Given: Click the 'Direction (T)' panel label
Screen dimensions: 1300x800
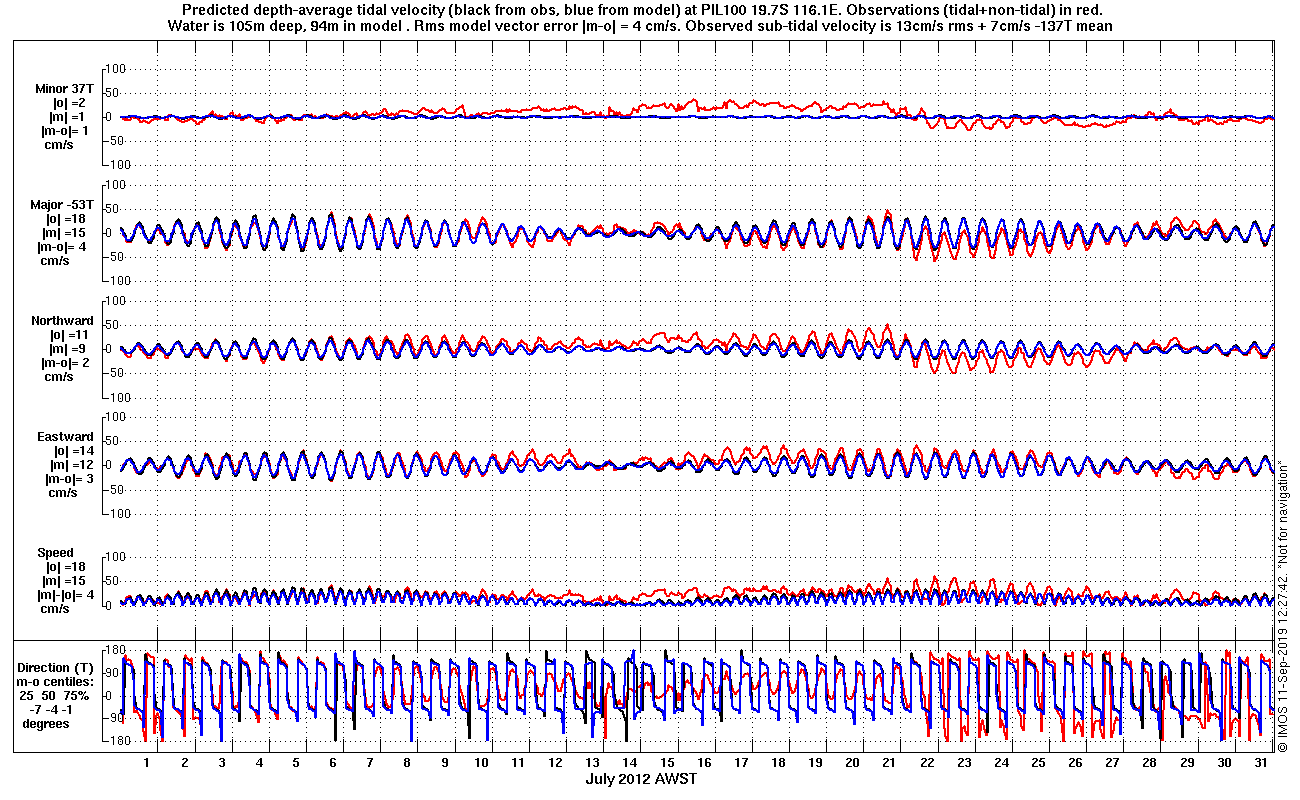Looking at the screenshot, I should (x=57, y=668).
